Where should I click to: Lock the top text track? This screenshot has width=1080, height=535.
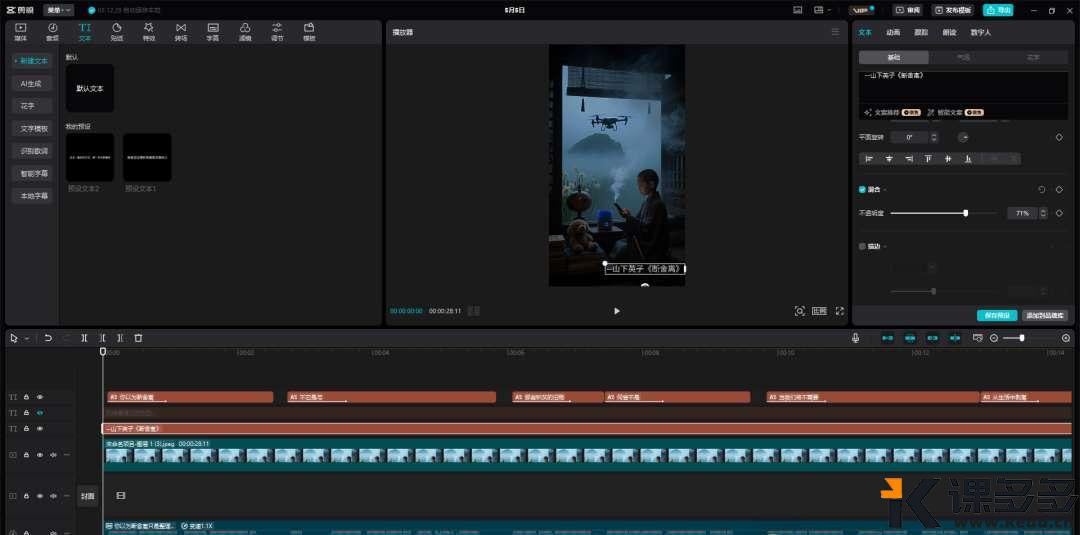coord(26,397)
